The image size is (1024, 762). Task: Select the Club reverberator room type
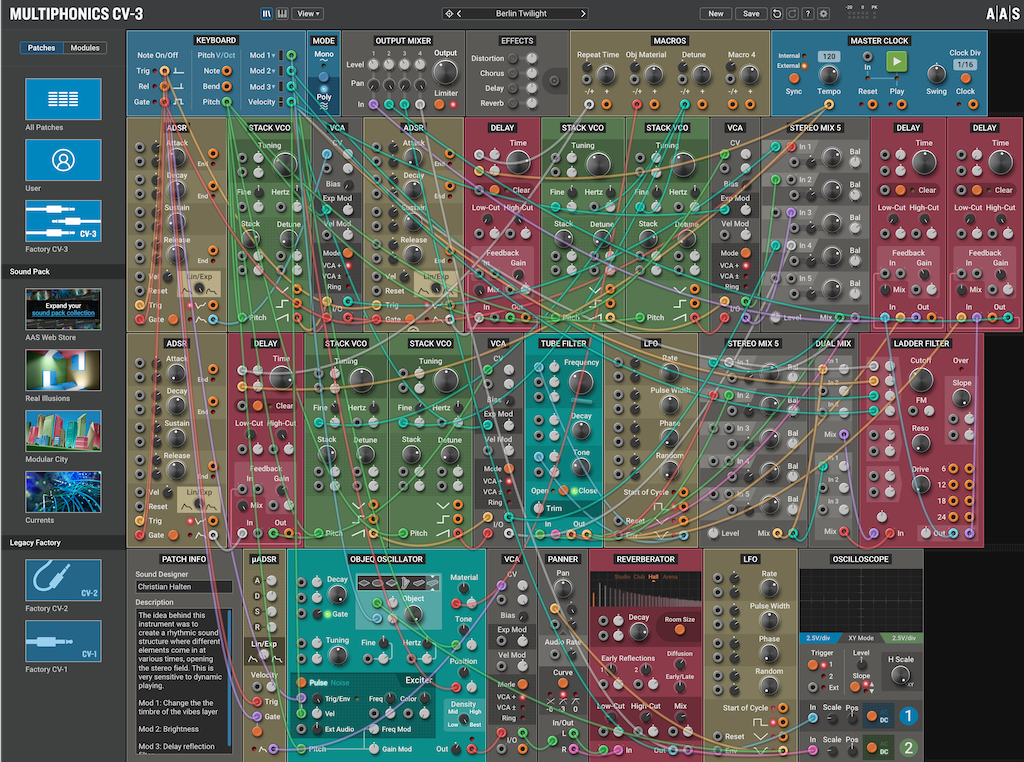(x=639, y=577)
